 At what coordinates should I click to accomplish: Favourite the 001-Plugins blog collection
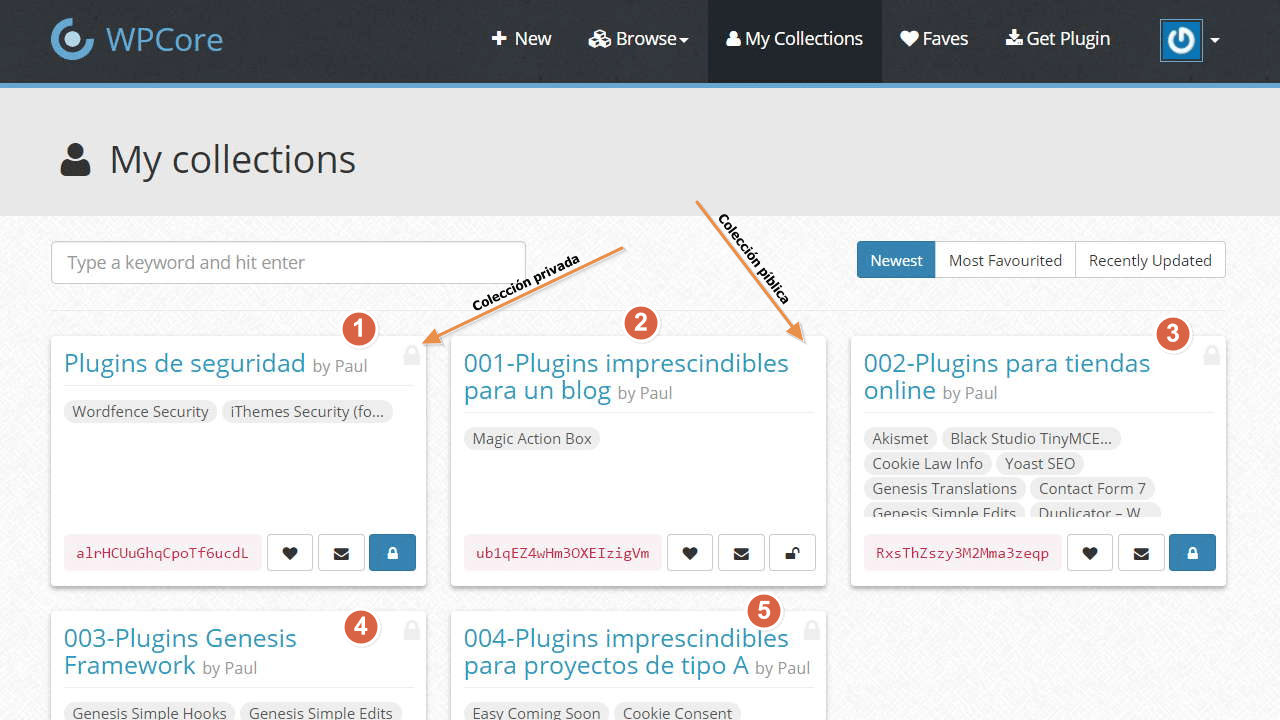coord(690,553)
